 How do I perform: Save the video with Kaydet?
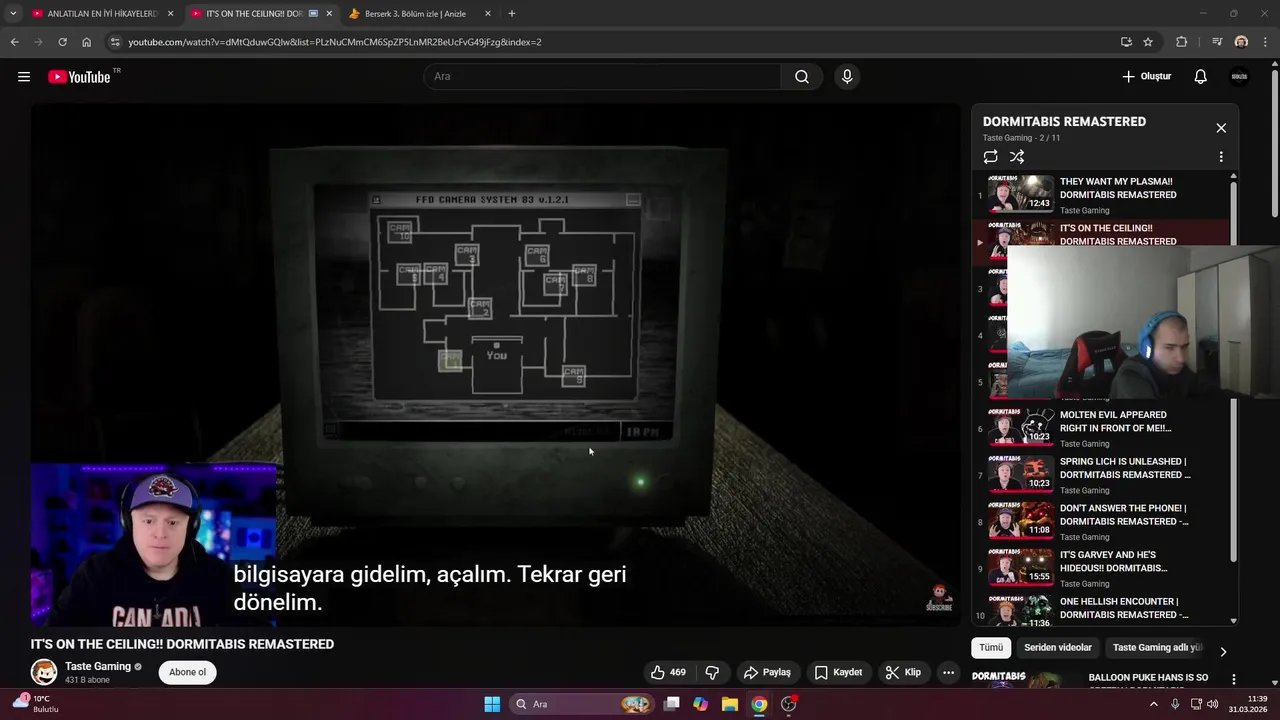tap(838, 672)
